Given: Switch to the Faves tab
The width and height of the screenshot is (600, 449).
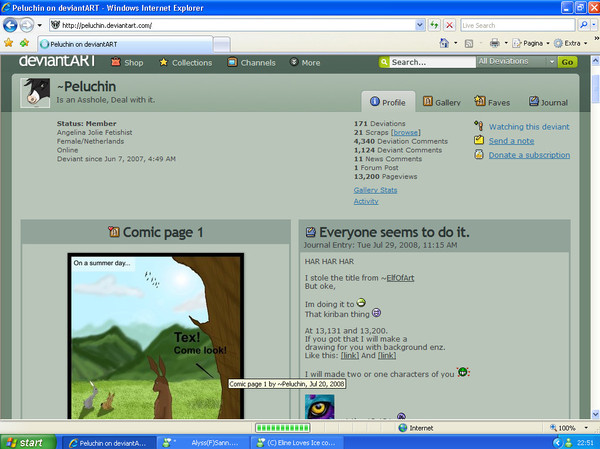Looking at the screenshot, I should (x=492, y=102).
